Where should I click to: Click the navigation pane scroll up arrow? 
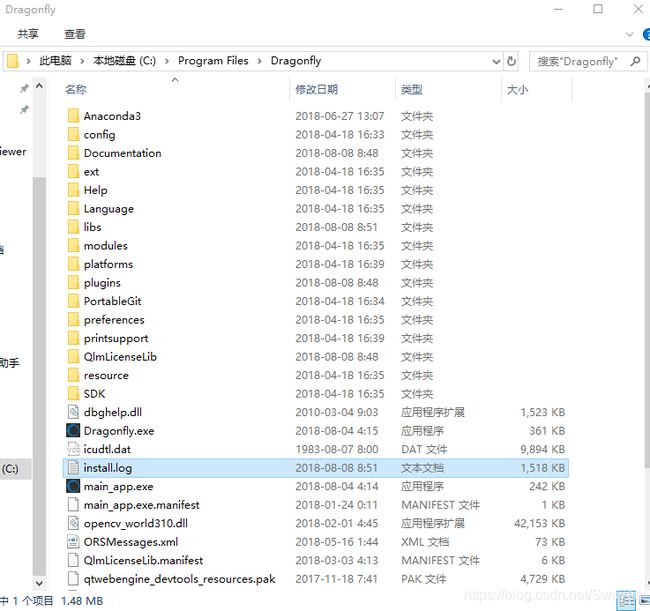39,86
